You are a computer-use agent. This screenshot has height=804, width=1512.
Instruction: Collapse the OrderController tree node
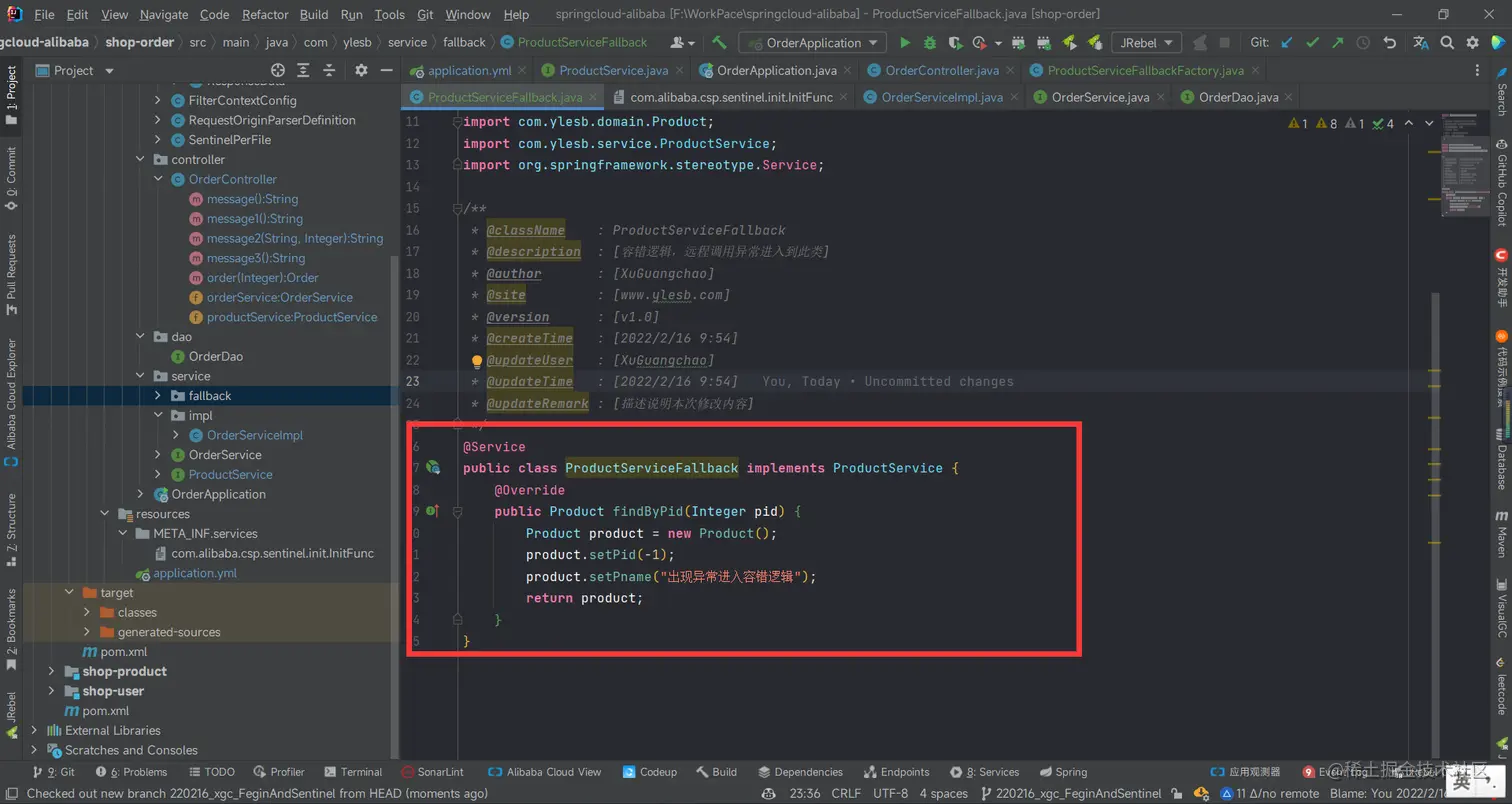tap(158, 179)
